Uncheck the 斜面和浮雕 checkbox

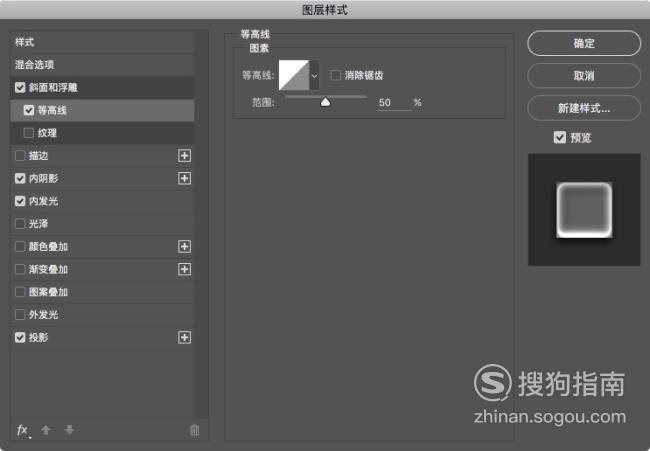(20, 87)
